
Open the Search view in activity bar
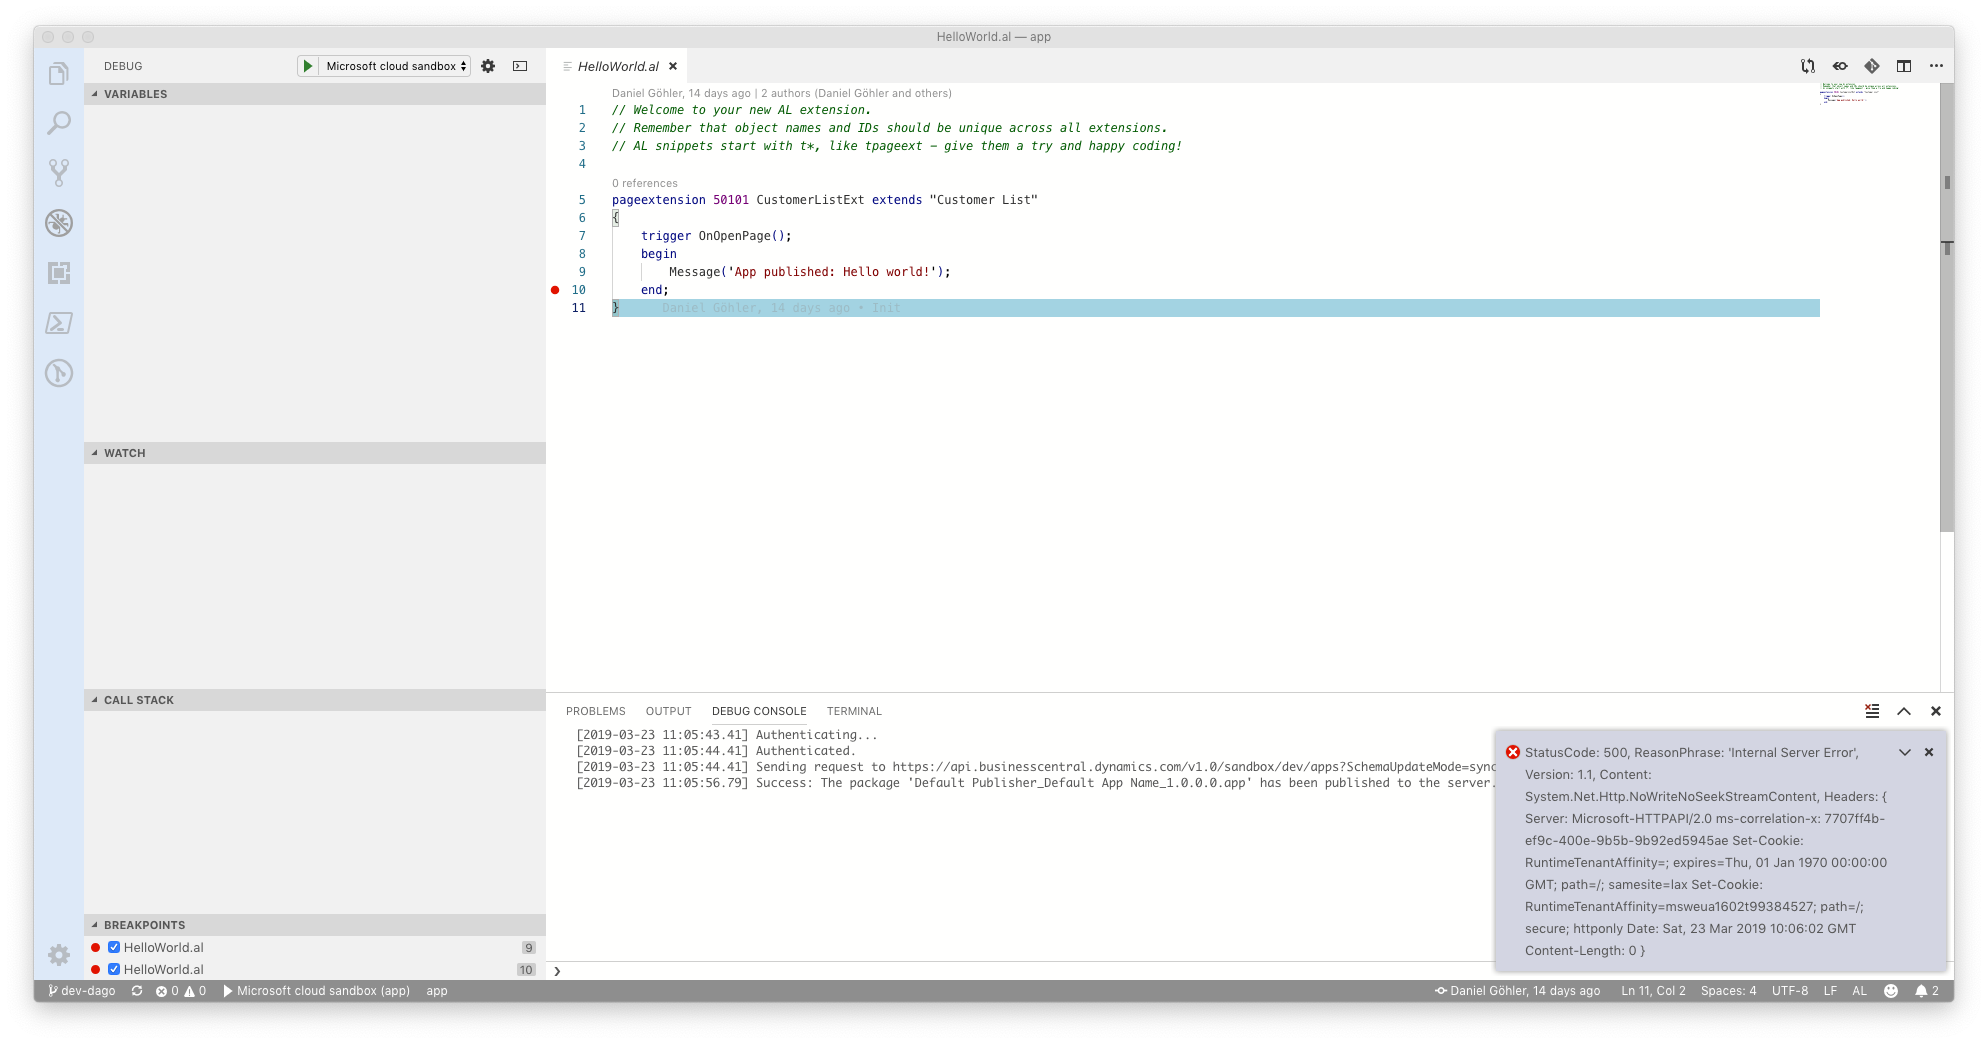point(59,123)
